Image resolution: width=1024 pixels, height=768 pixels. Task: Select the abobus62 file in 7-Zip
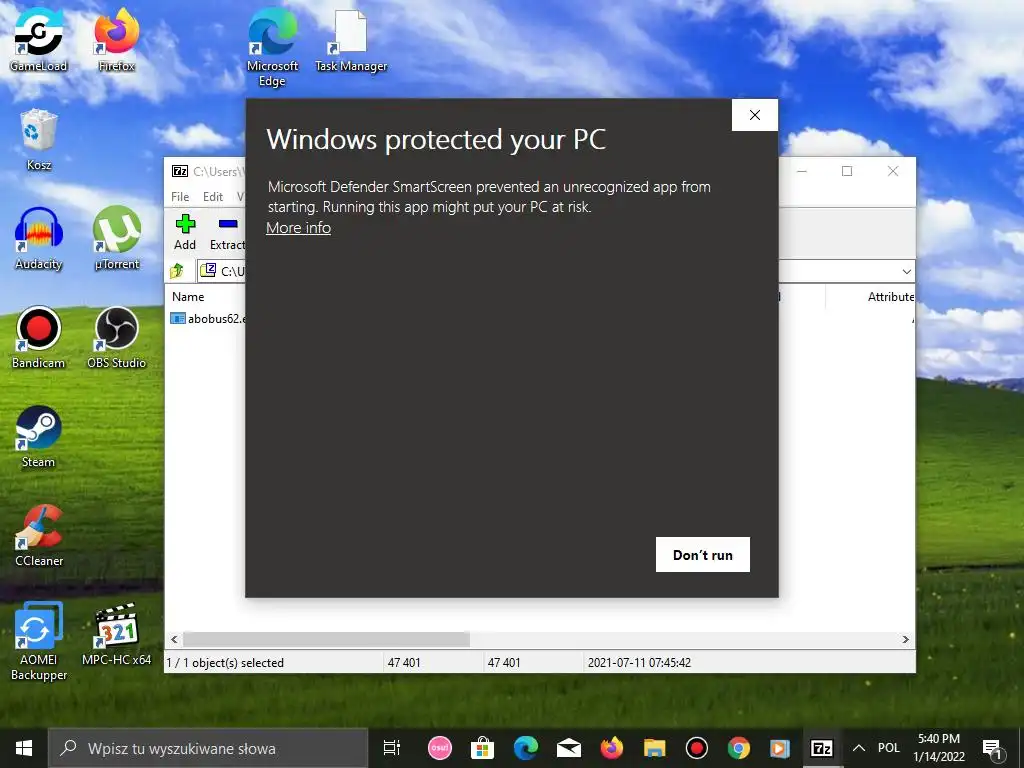208,319
